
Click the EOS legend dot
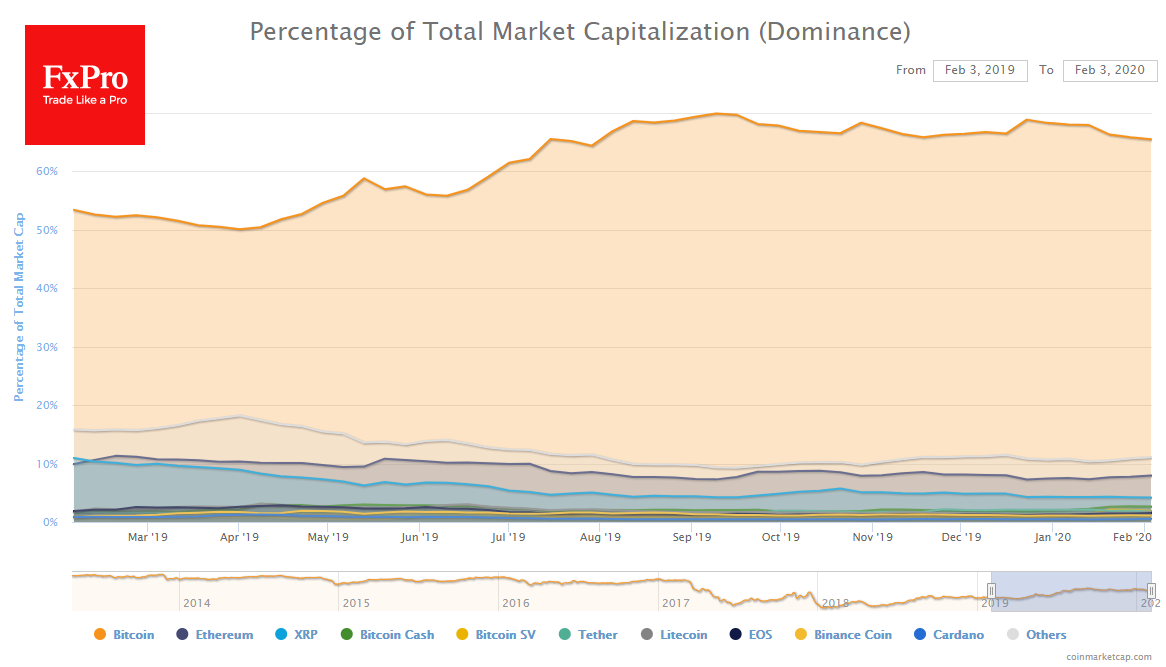click(x=735, y=635)
